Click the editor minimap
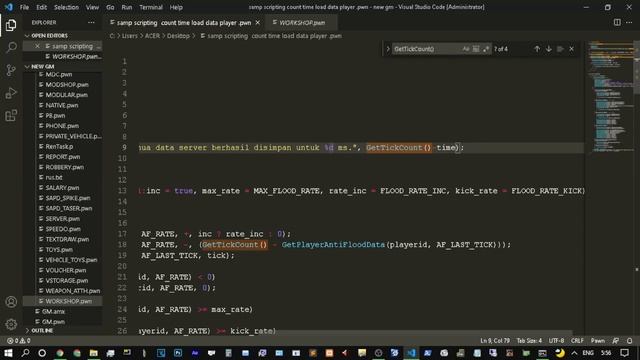The image size is (640, 360). 610,96
